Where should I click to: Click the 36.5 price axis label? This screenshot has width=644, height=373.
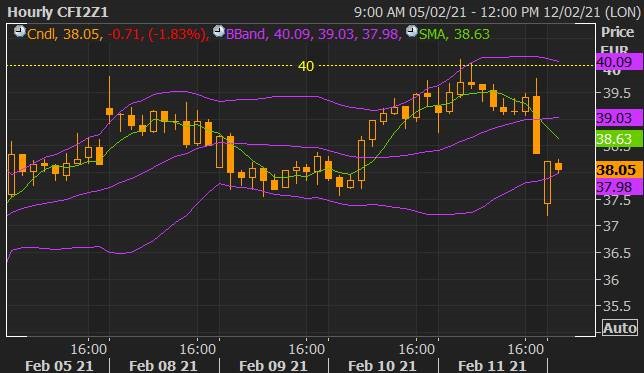[x=616, y=253]
